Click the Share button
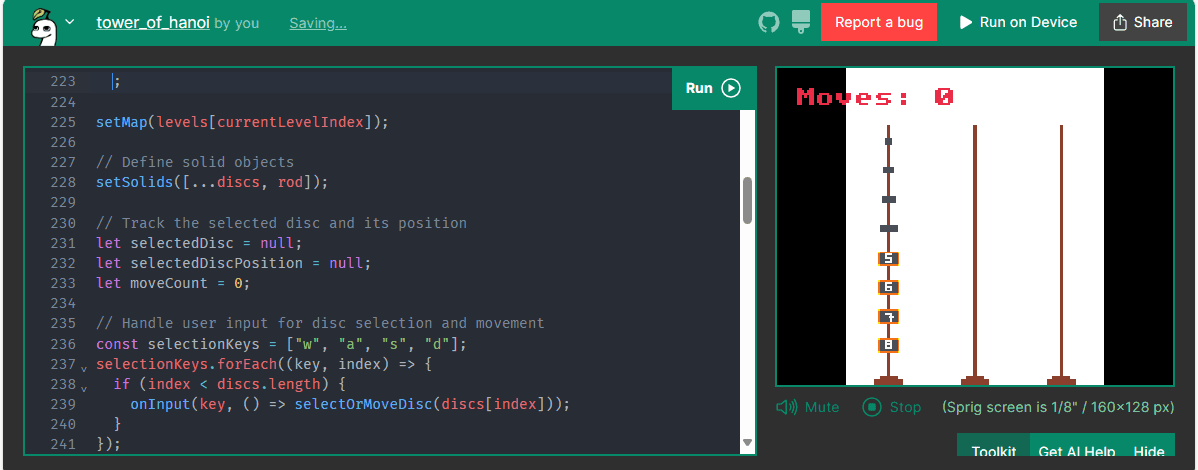Viewport: 1198px width, 470px height. [1142, 22]
